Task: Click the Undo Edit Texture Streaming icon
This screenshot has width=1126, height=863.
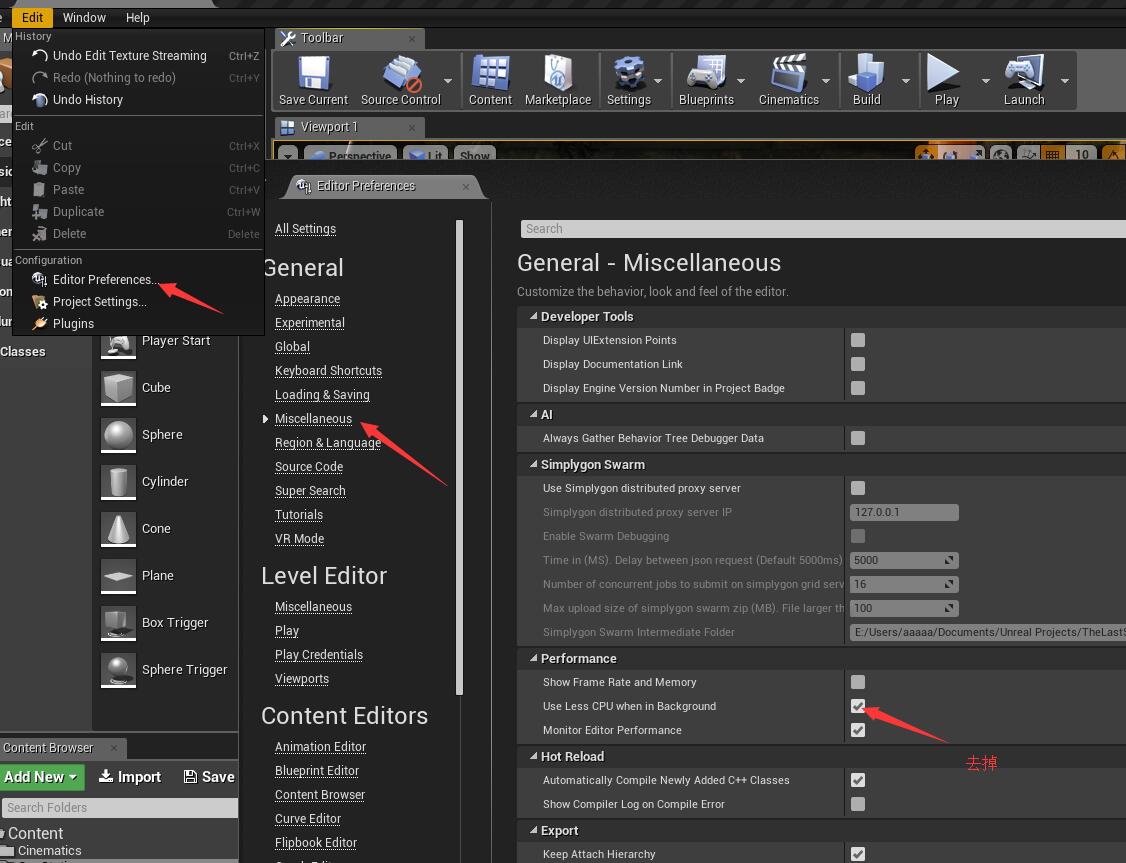Action: (x=40, y=55)
